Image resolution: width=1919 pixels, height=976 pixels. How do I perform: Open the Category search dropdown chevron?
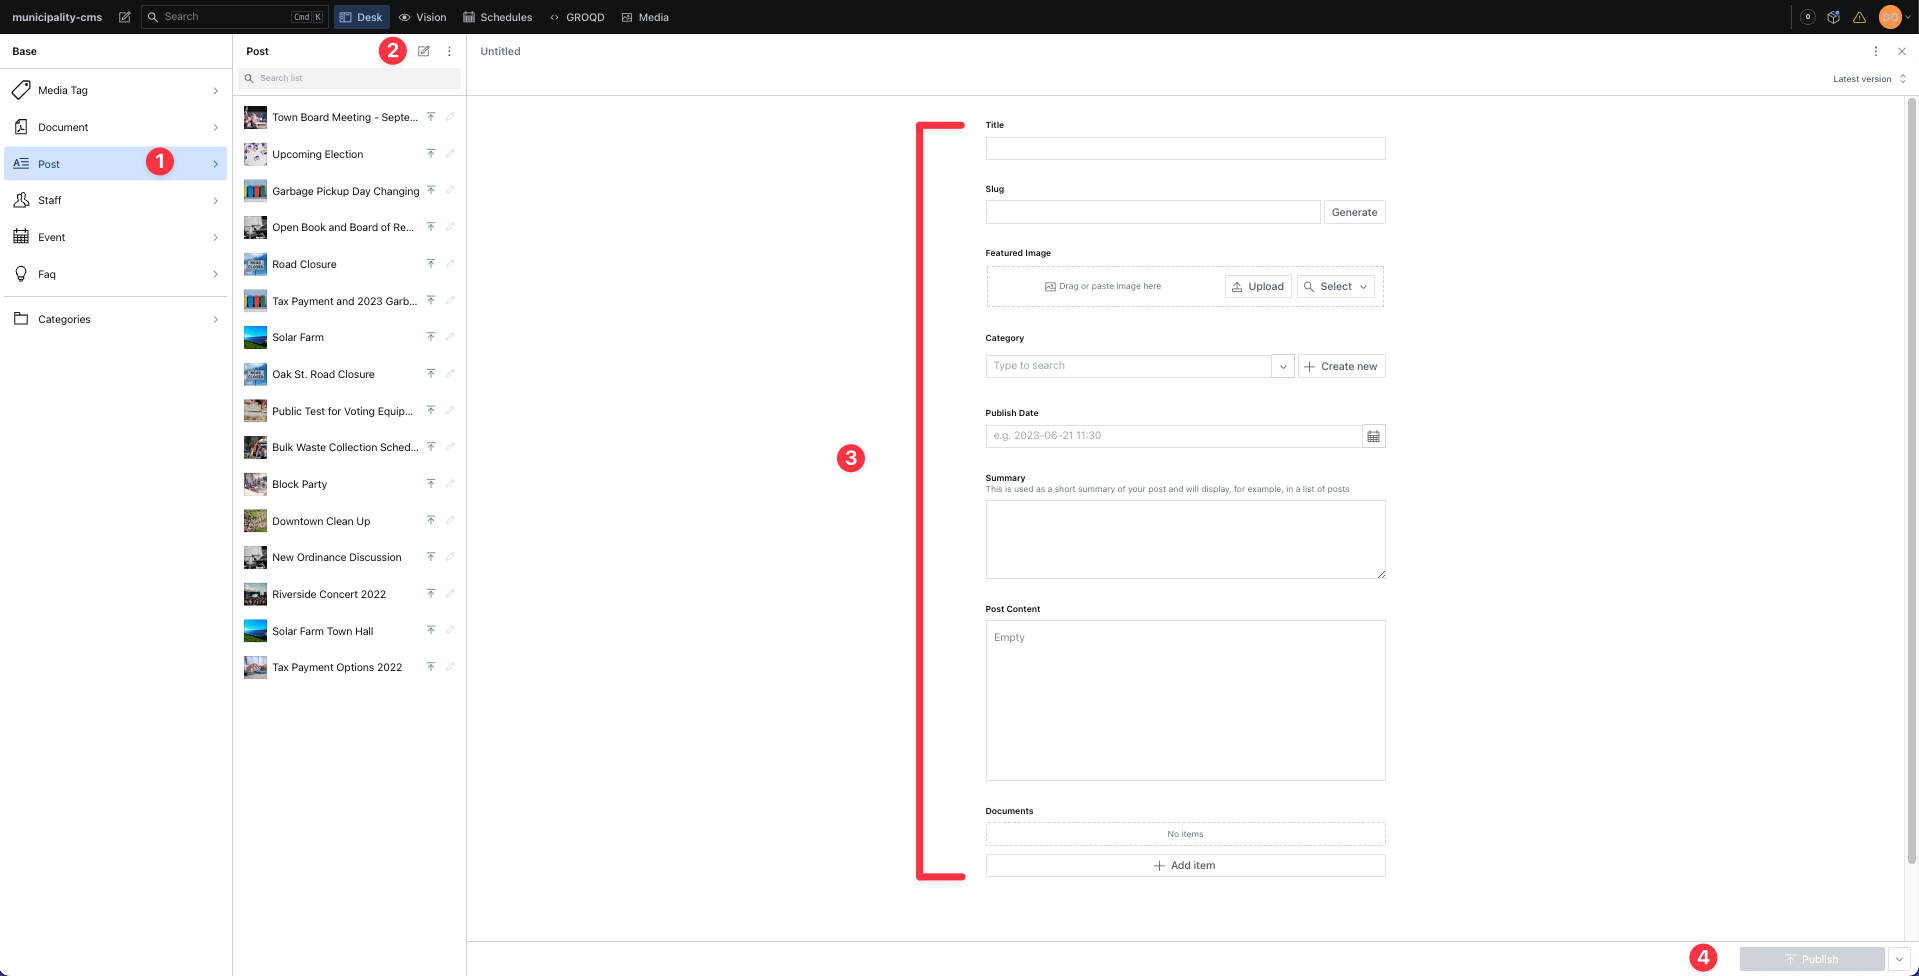1282,366
